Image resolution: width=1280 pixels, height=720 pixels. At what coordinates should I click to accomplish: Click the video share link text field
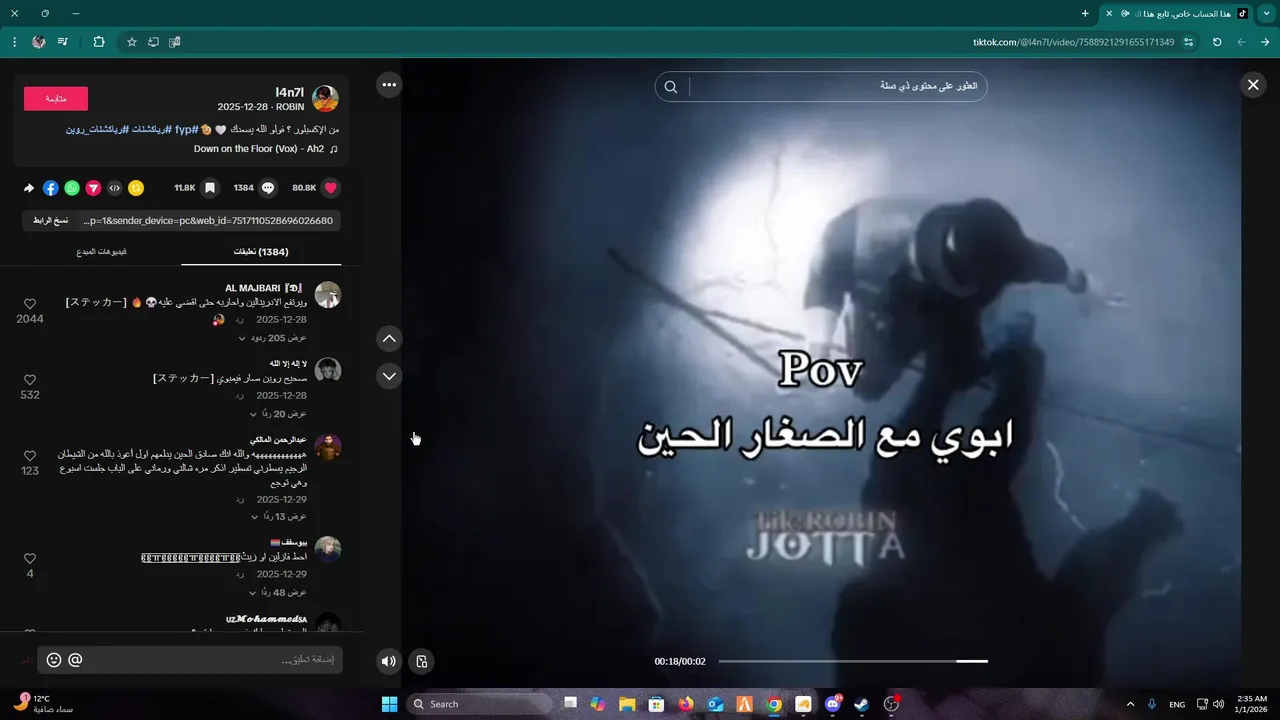(209, 220)
